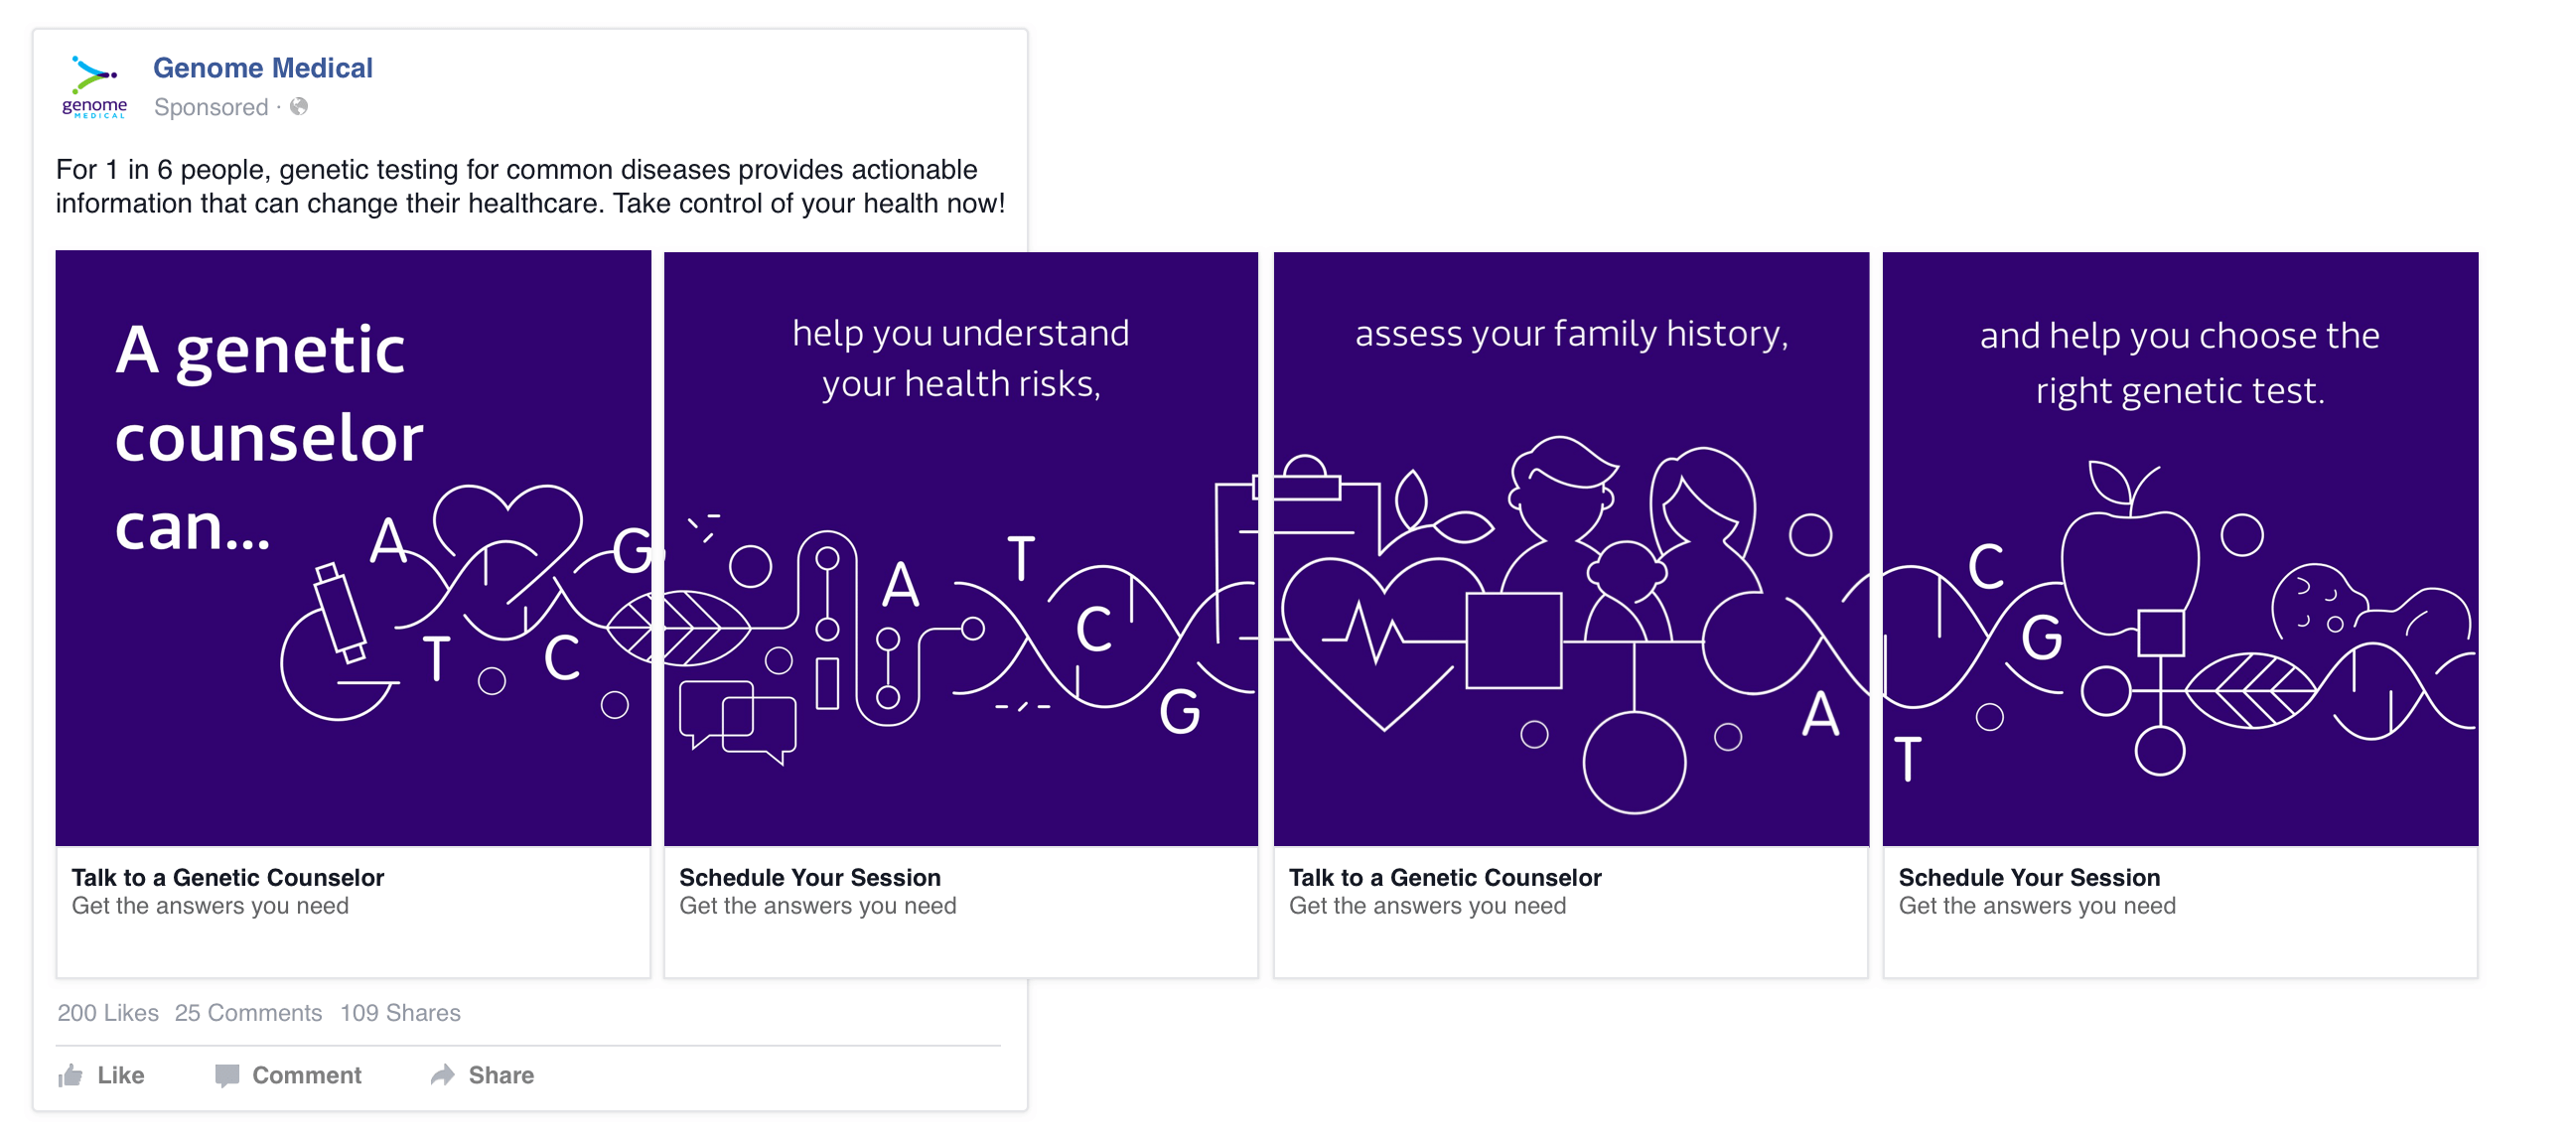Click the Comment speech bubble icon

(x=227, y=1075)
